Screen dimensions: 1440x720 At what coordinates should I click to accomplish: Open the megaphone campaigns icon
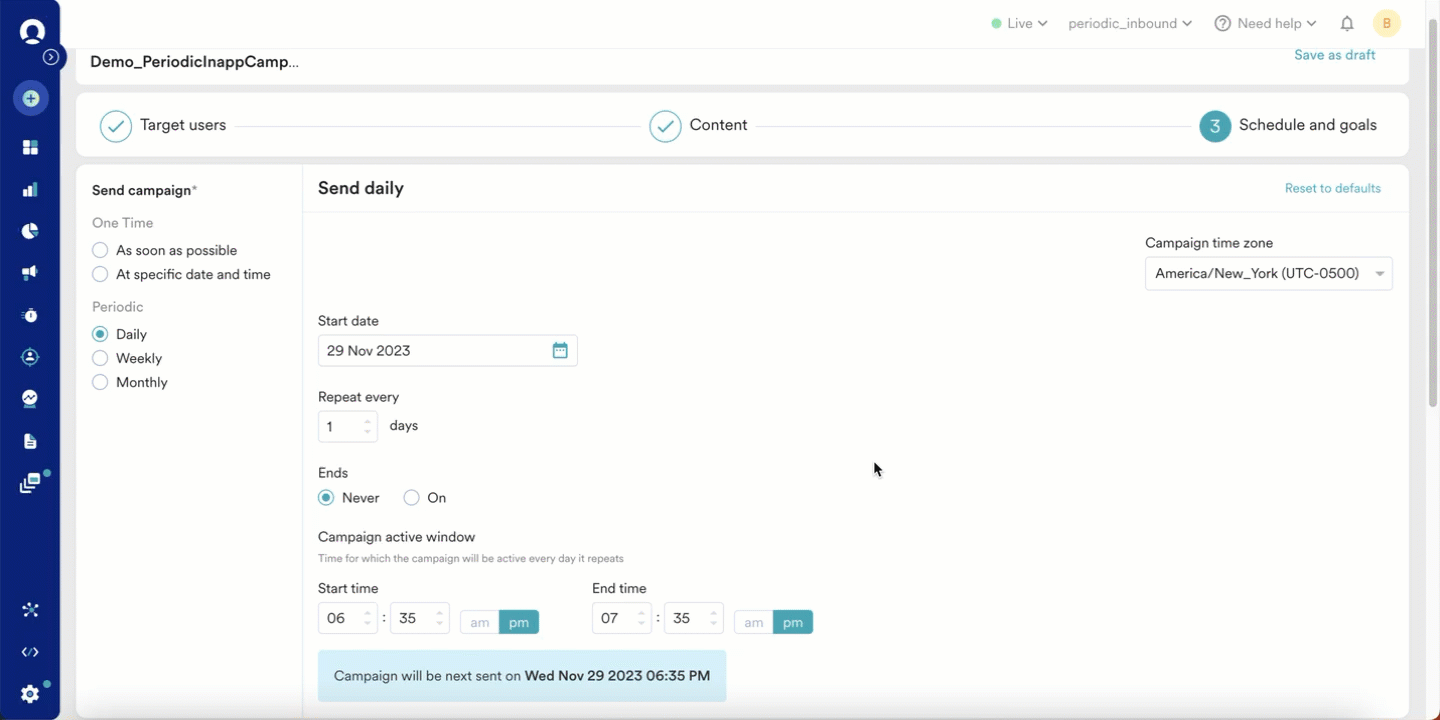pyautogui.click(x=30, y=272)
